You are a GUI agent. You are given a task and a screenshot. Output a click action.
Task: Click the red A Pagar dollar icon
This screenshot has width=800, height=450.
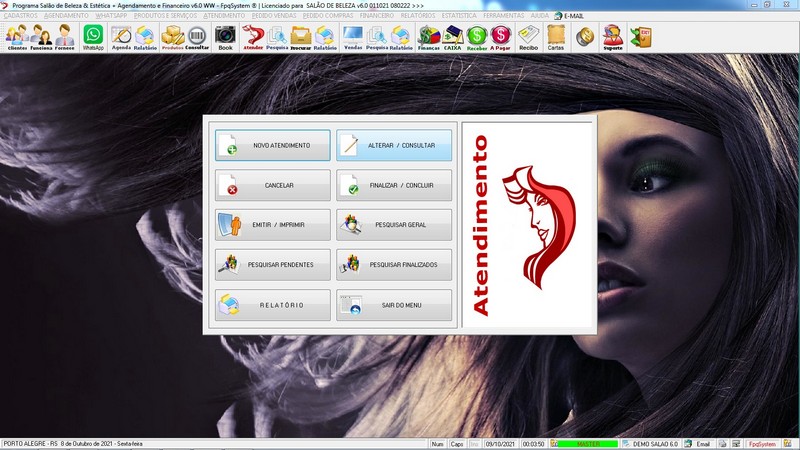click(x=501, y=37)
